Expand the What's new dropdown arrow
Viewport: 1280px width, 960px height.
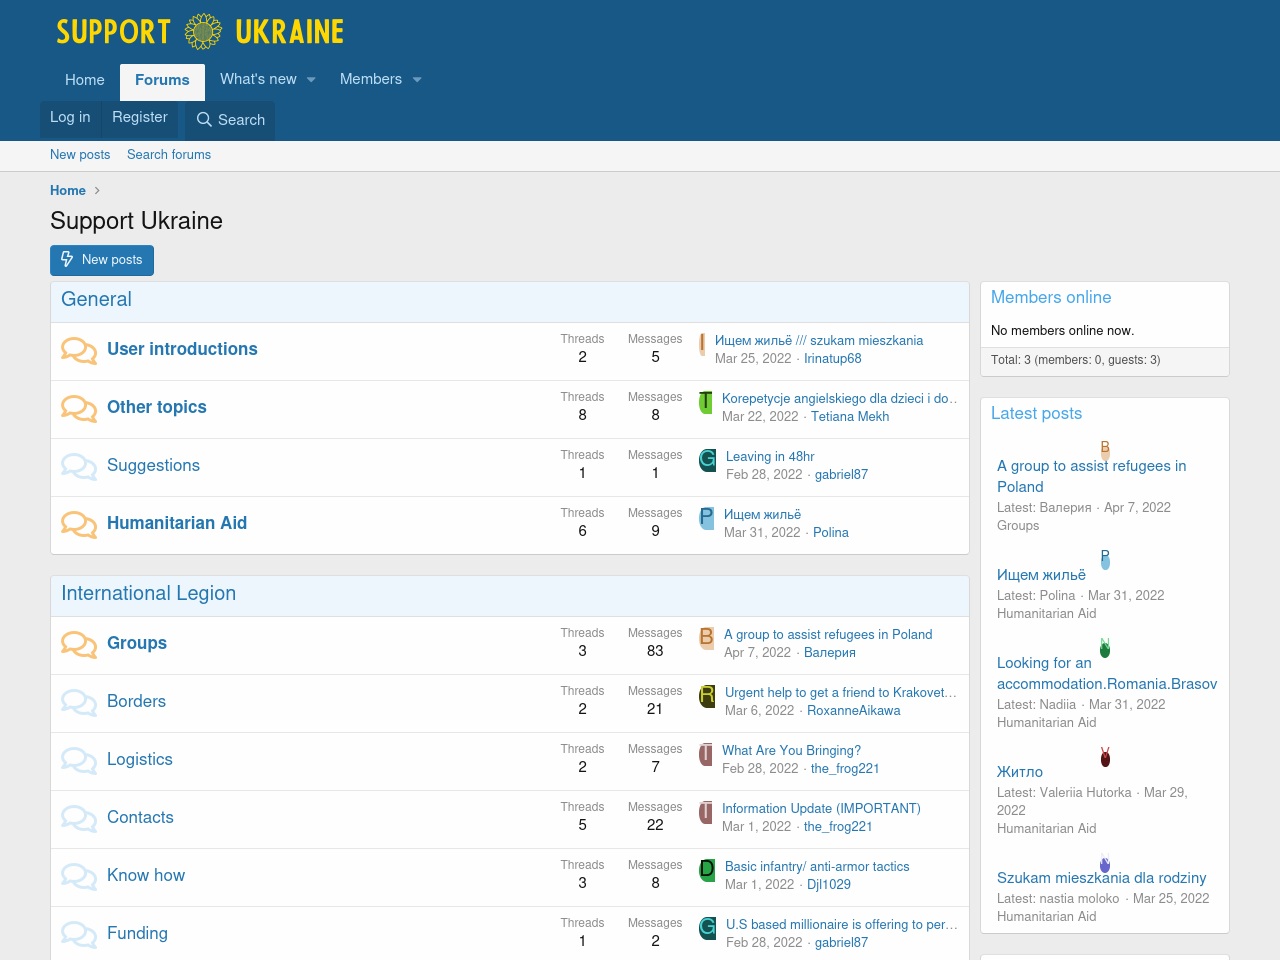311,80
